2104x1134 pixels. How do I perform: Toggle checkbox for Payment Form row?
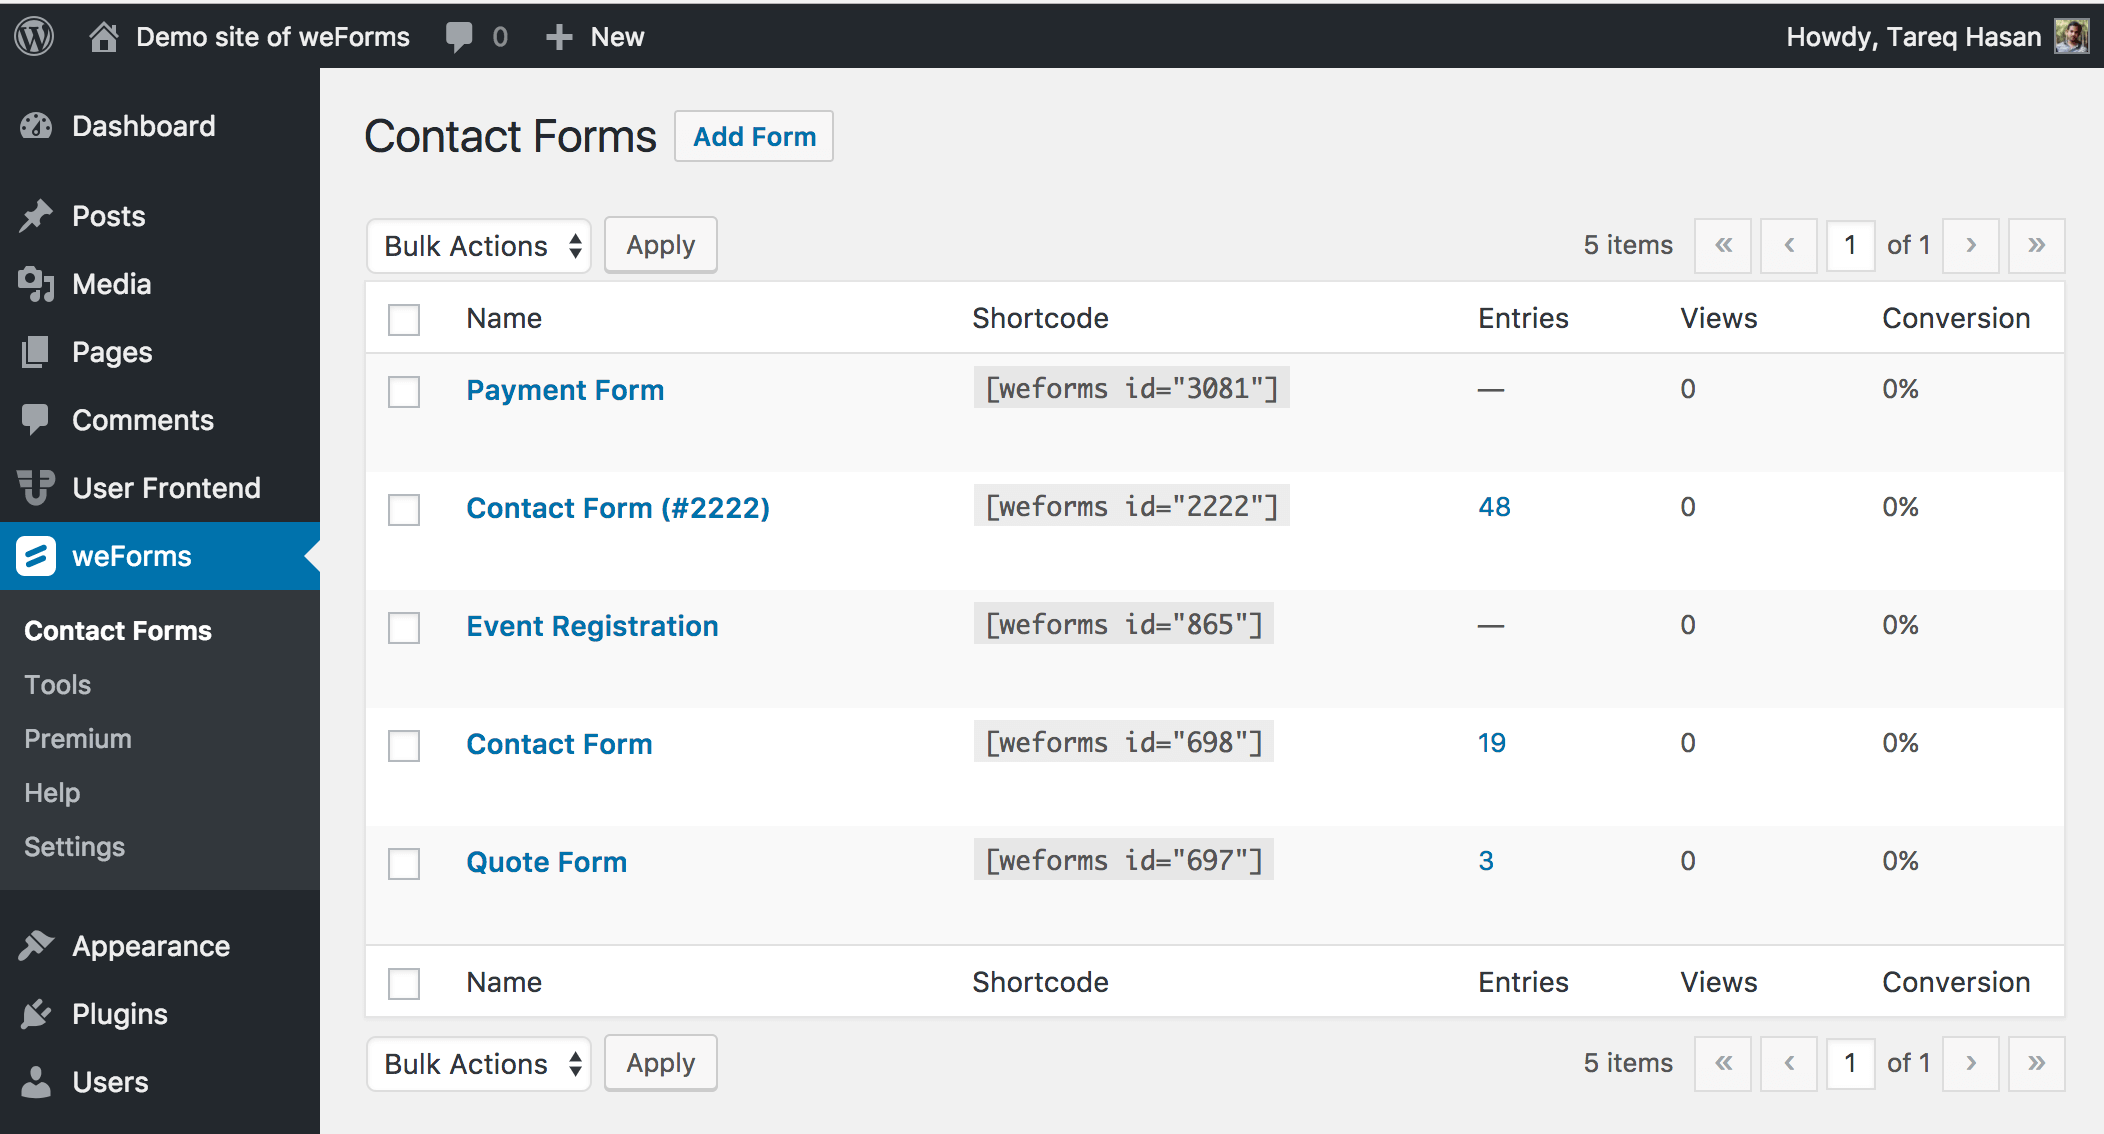[405, 391]
